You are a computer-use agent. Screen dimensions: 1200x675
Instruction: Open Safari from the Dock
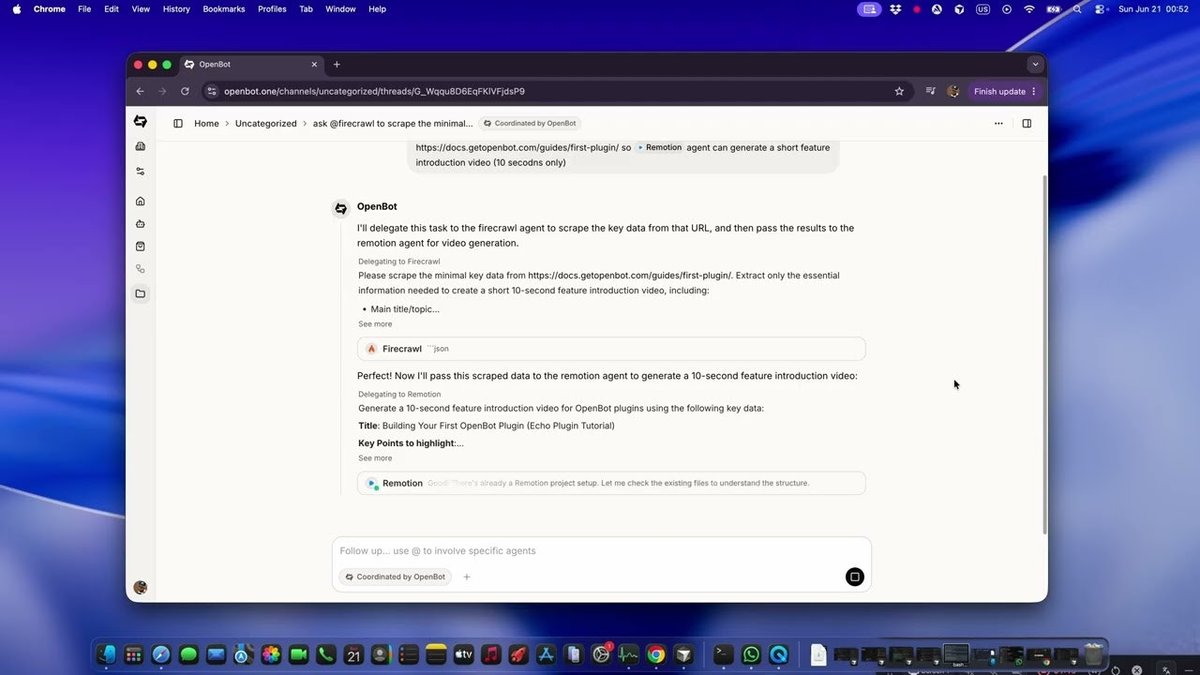pyautogui.click(x=161, y=655)
